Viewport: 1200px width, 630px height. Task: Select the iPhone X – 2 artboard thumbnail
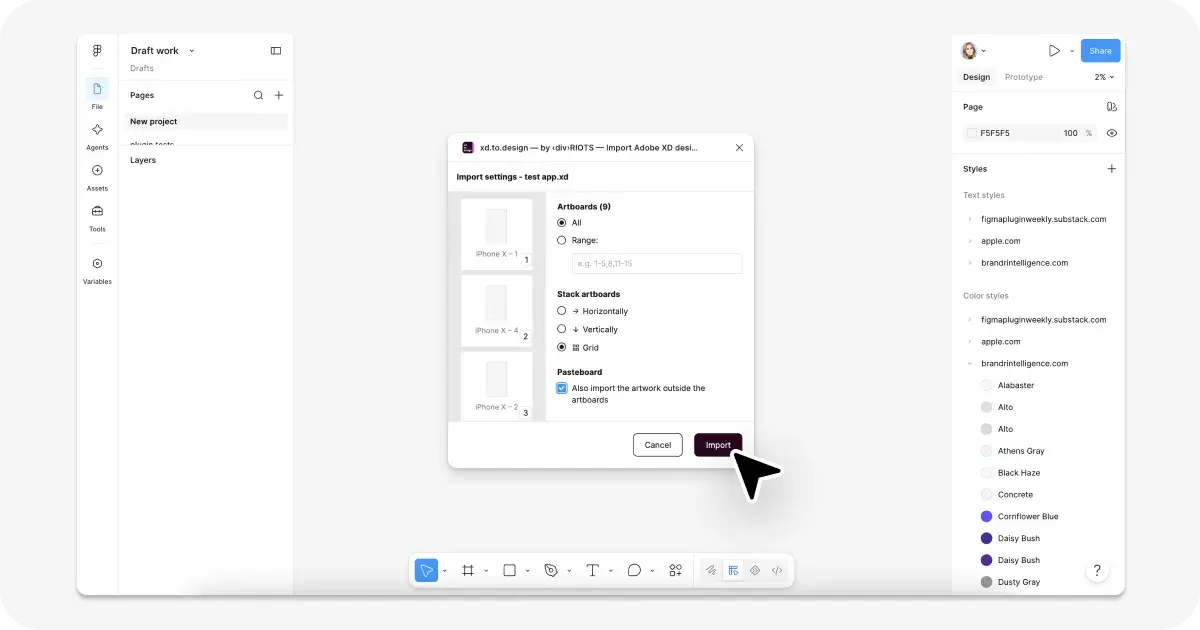pos(496,385)
